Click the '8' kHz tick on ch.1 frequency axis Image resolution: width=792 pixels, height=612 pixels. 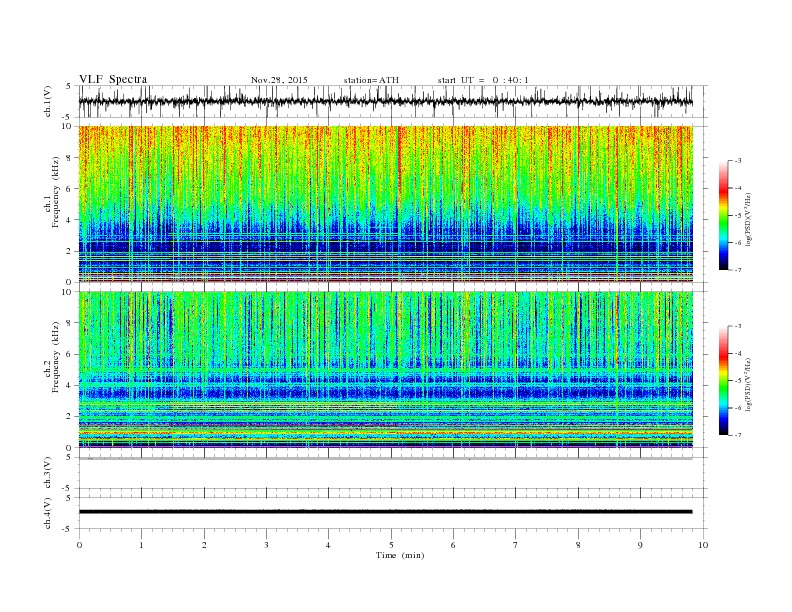point(69,158)
